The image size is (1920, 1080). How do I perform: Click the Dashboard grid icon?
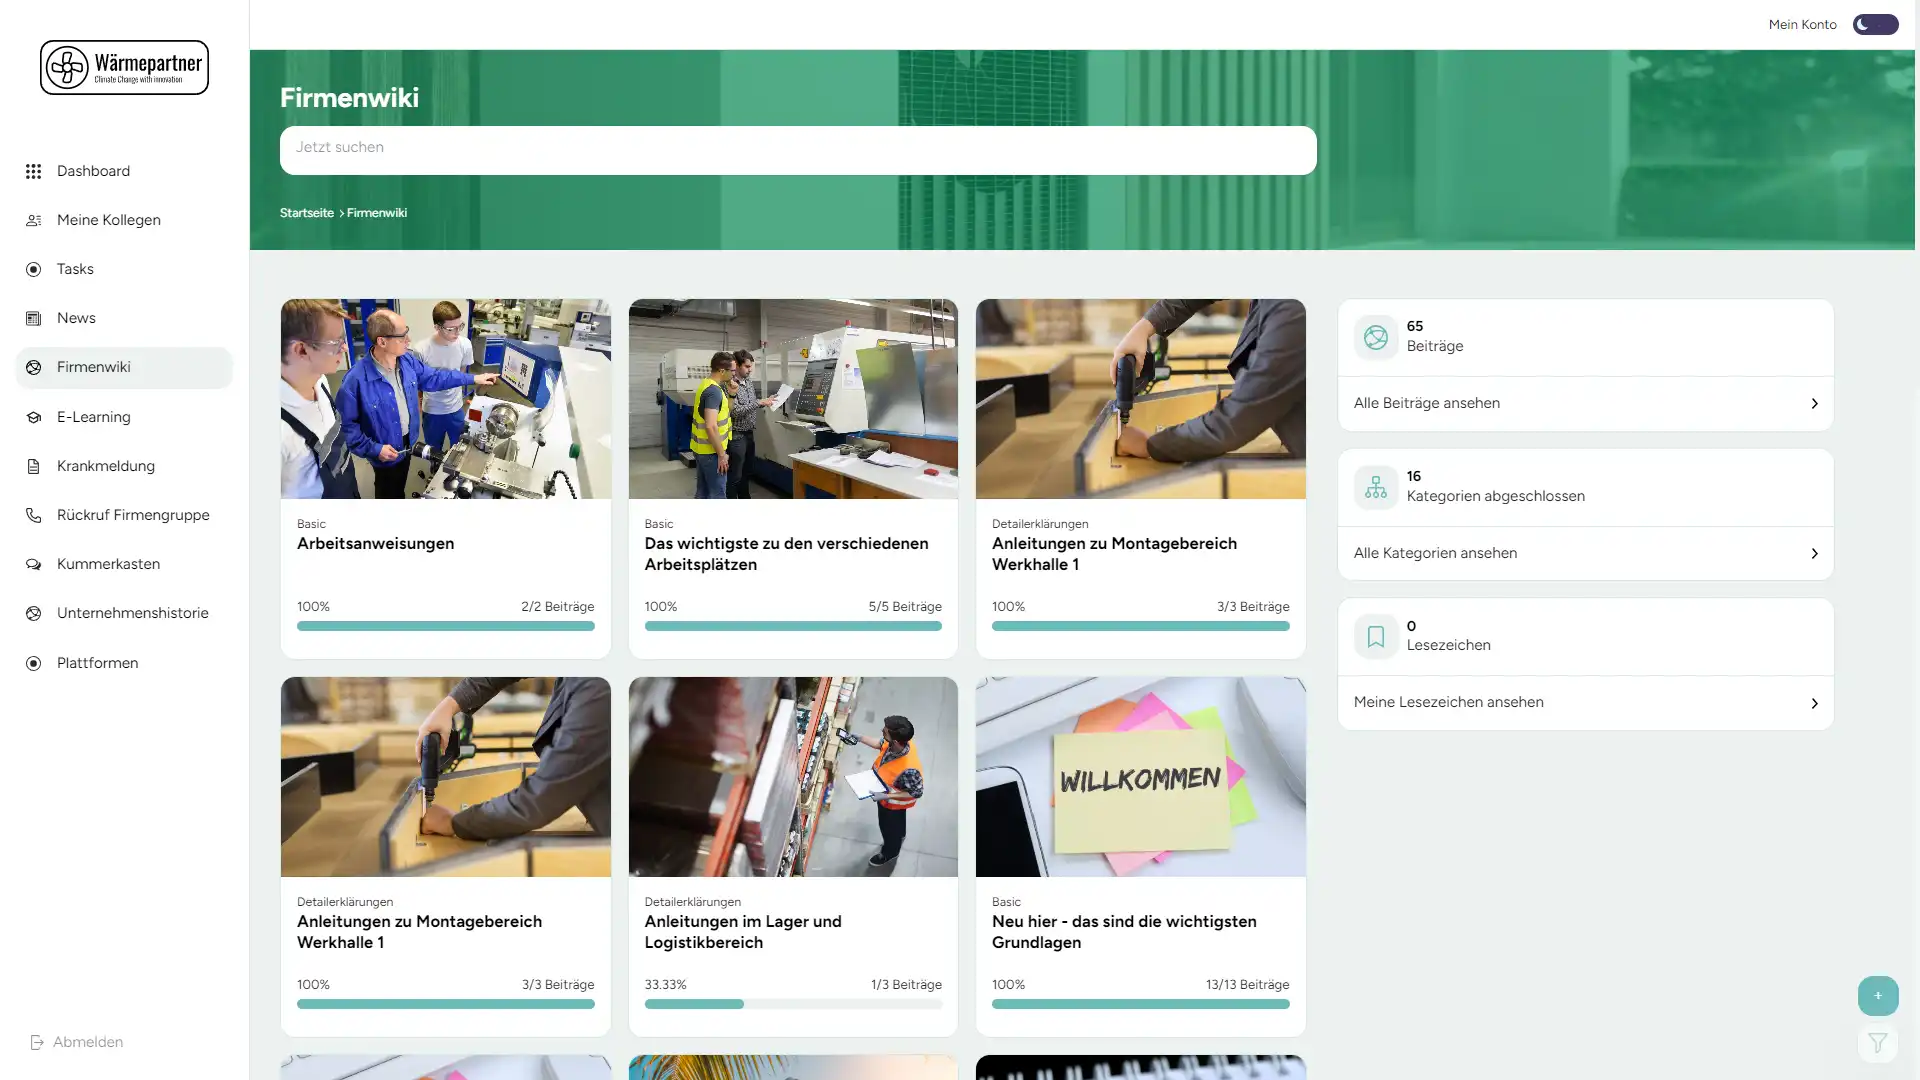click(33, 171)
